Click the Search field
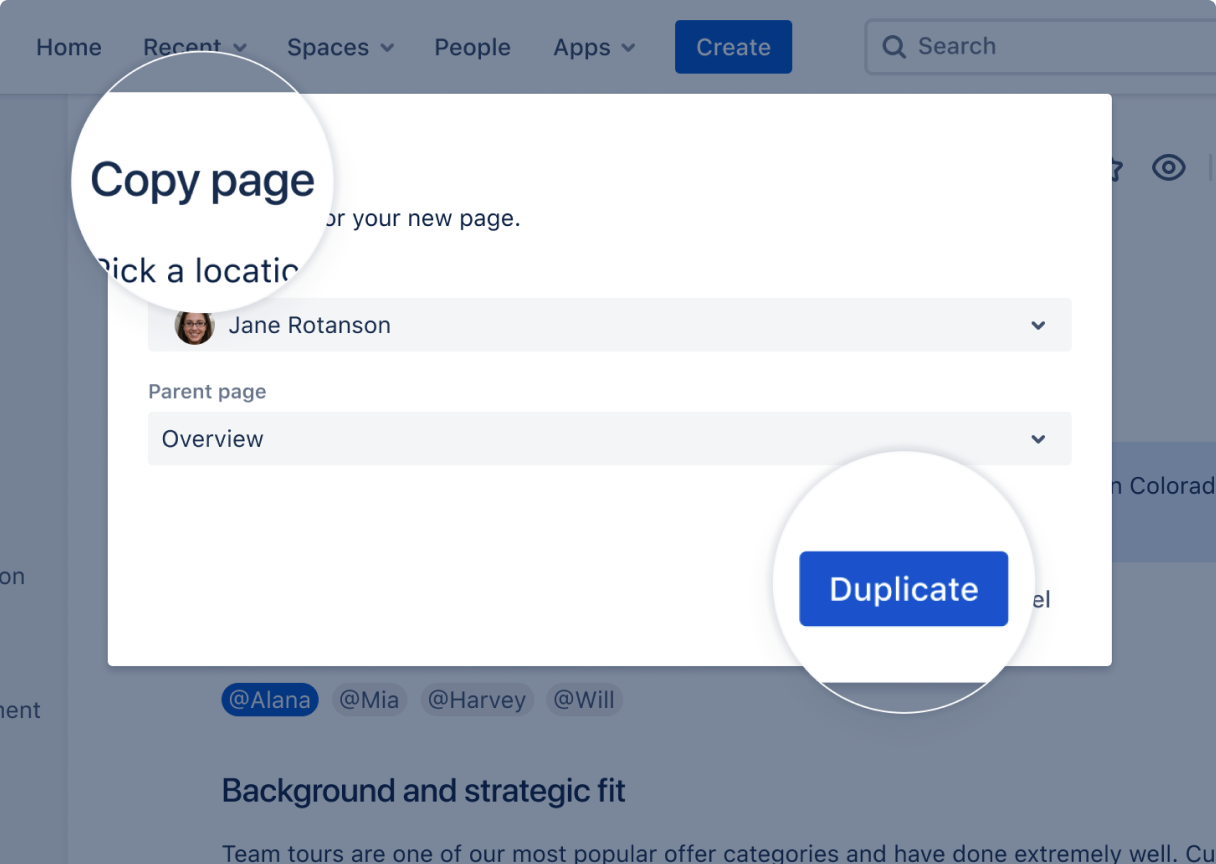The height and width of the screenshot is (864, 1216). click(1040, 46)
